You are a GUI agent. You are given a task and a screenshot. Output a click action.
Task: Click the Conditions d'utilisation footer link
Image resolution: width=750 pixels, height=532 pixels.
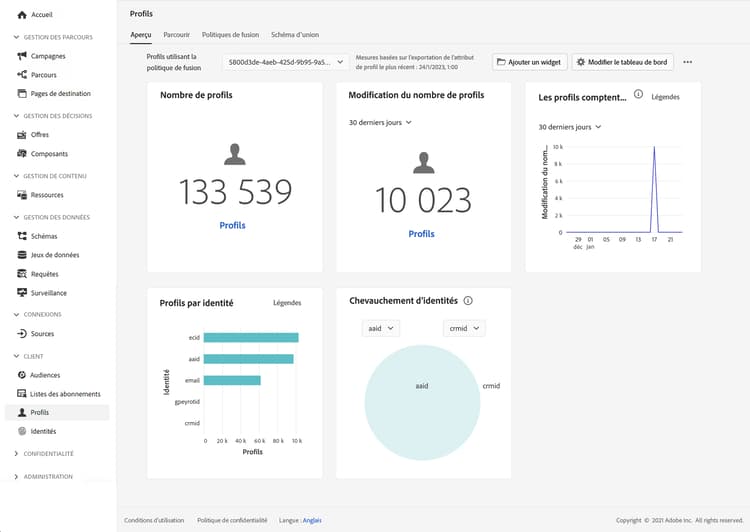[x=154, y=520]
